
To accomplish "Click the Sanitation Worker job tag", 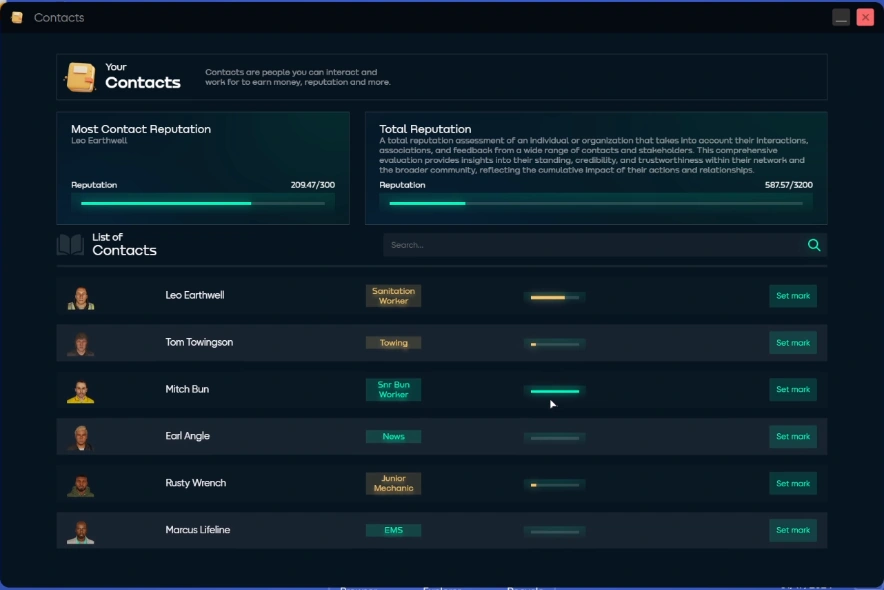I will point(394,296).
